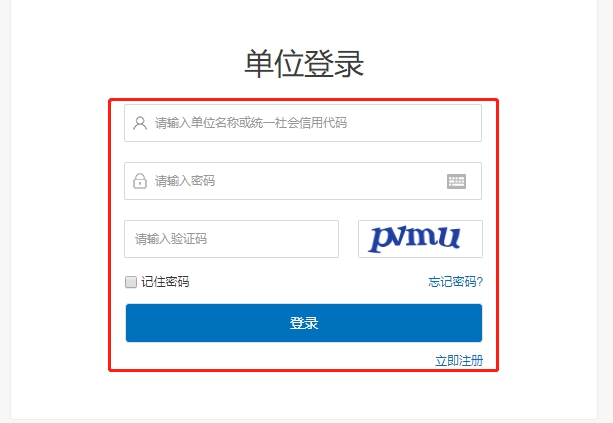This screenshot has width=613, height=423.
Task: Click the 单位登录 page heading
Action: (304, 64)
